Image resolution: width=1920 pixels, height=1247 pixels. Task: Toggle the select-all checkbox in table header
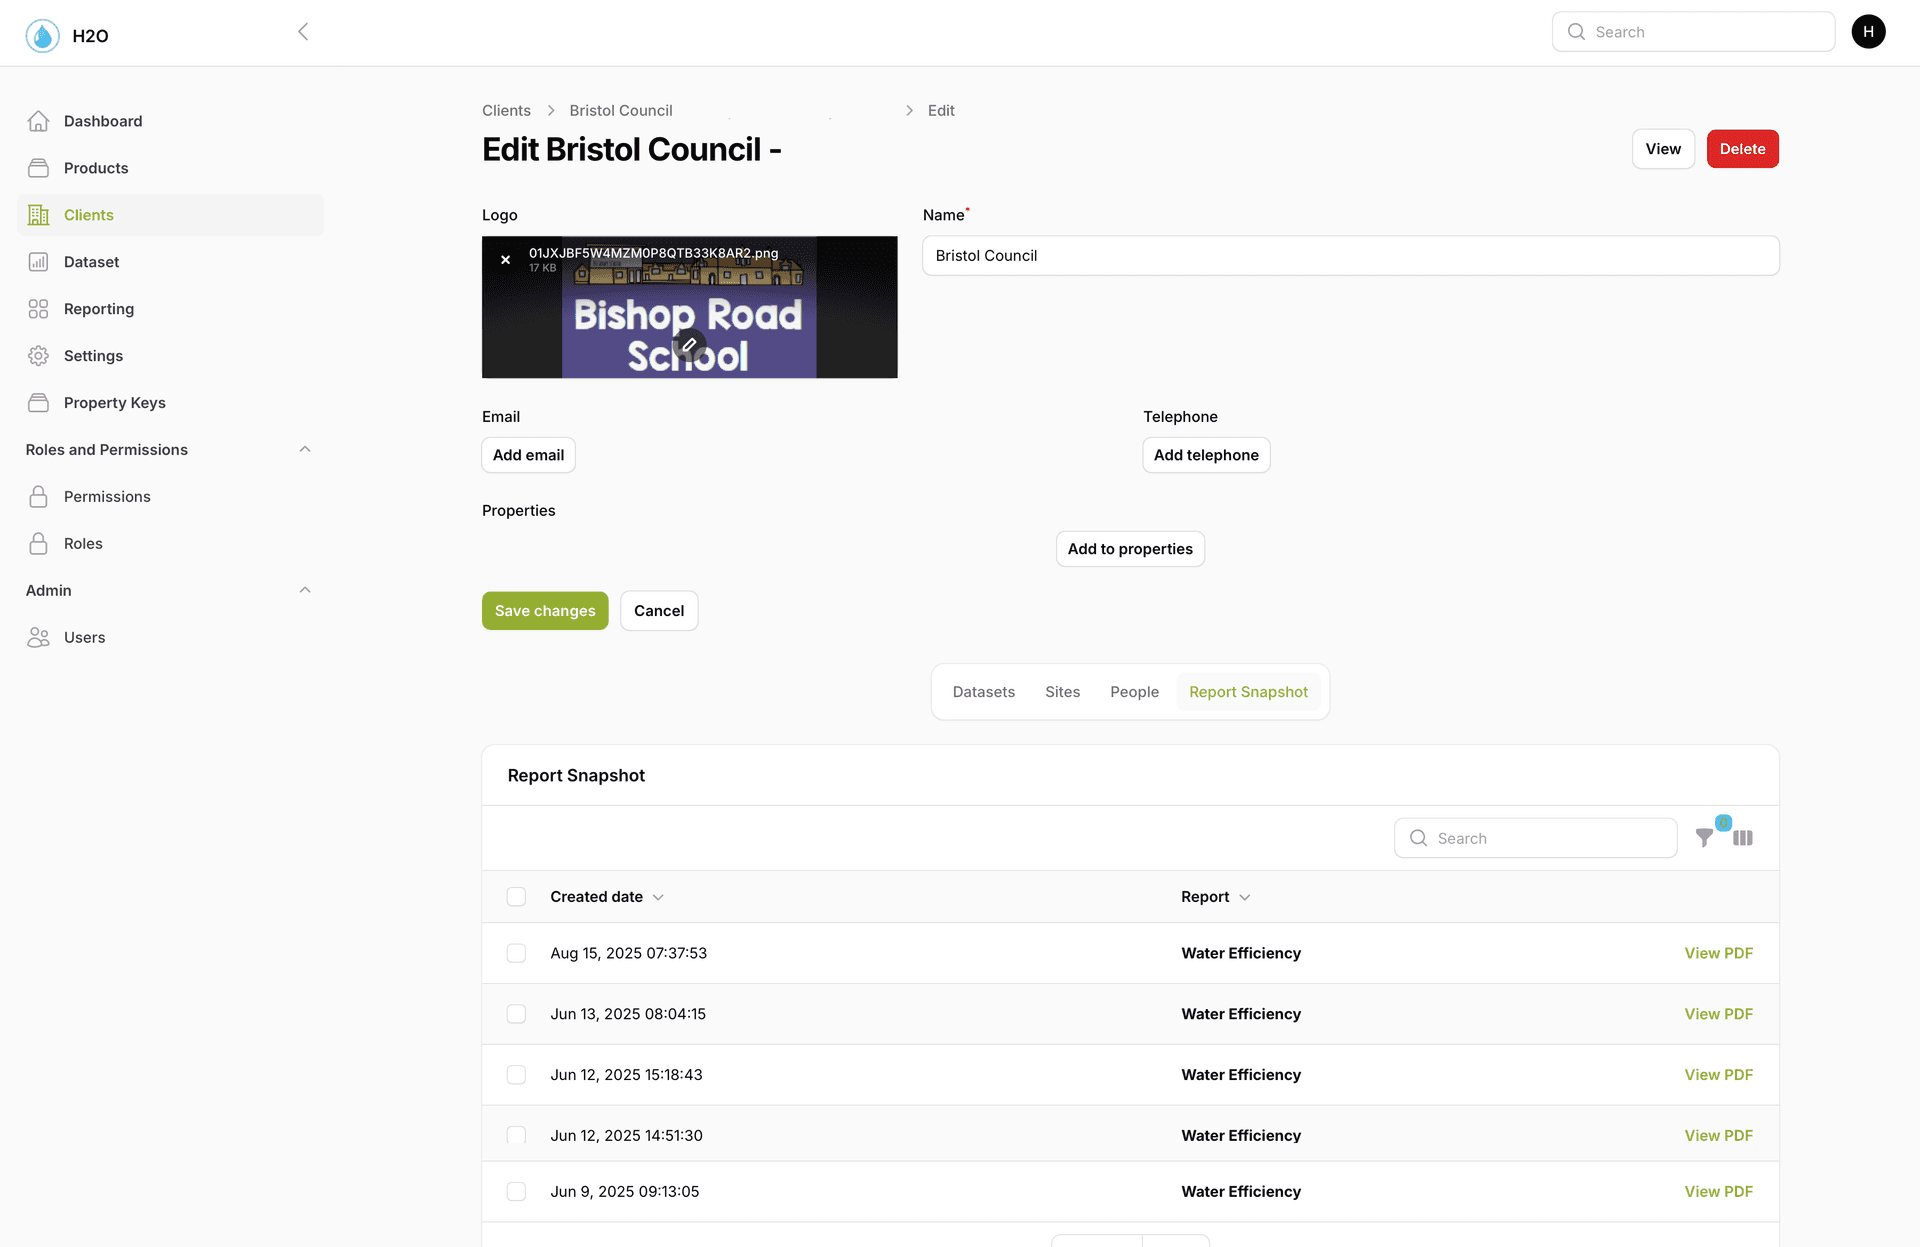516,897
